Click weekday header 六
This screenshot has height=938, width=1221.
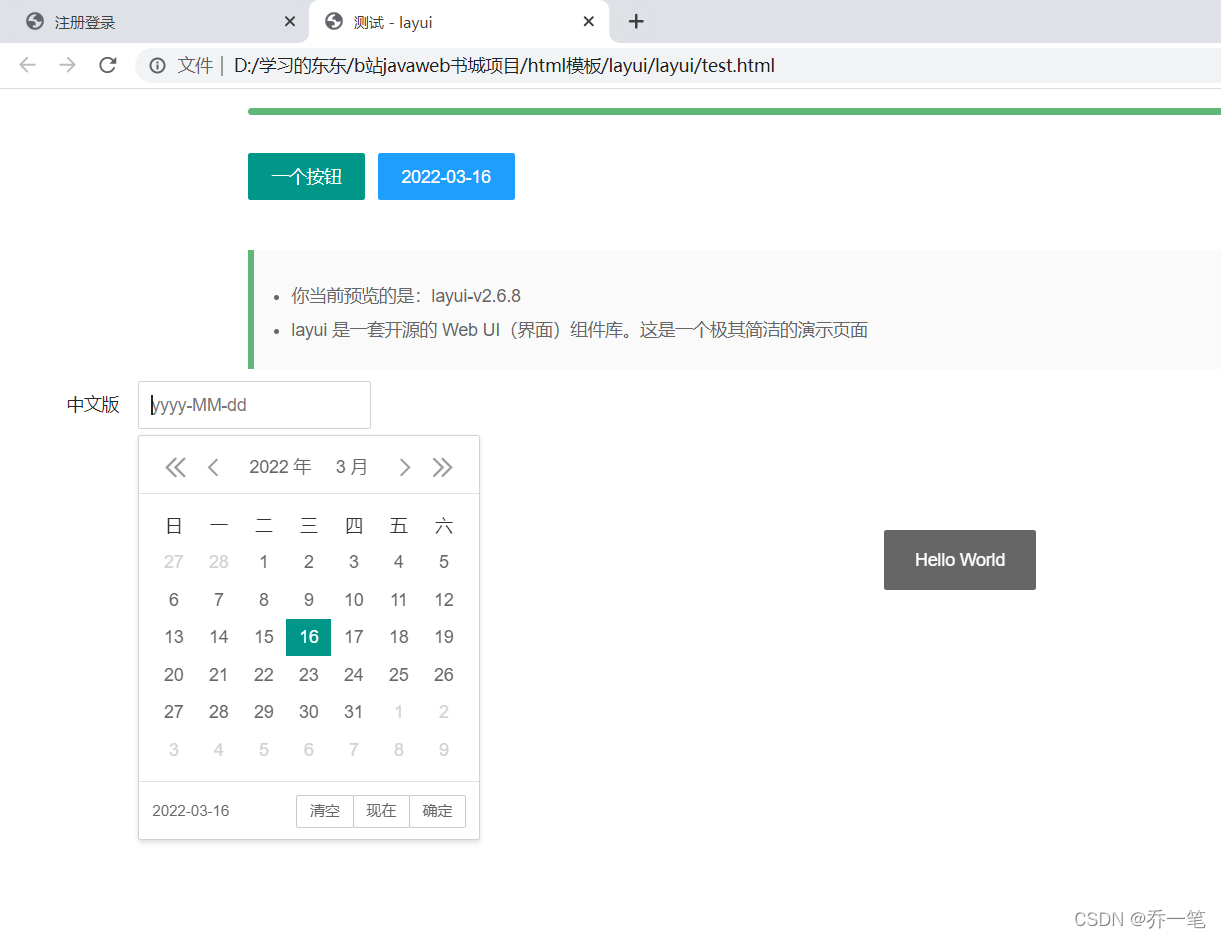(x=444, y=526)
